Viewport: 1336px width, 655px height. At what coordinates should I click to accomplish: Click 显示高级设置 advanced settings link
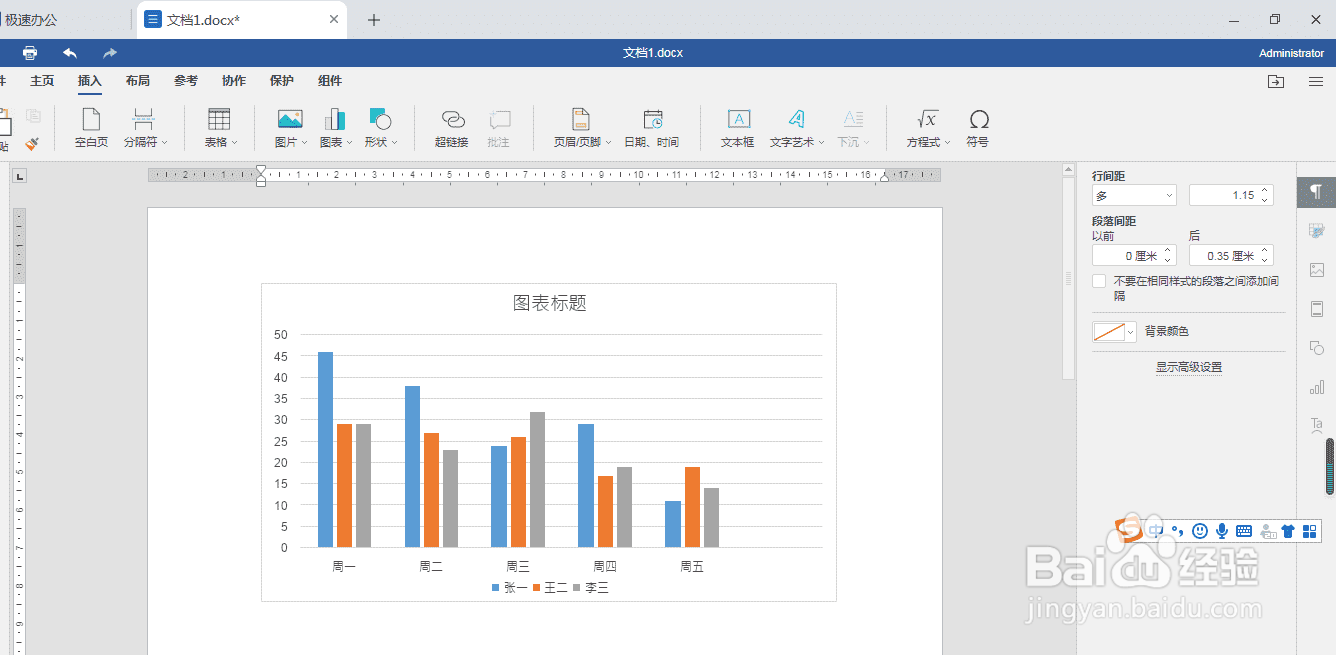[x=1189, y=367]
